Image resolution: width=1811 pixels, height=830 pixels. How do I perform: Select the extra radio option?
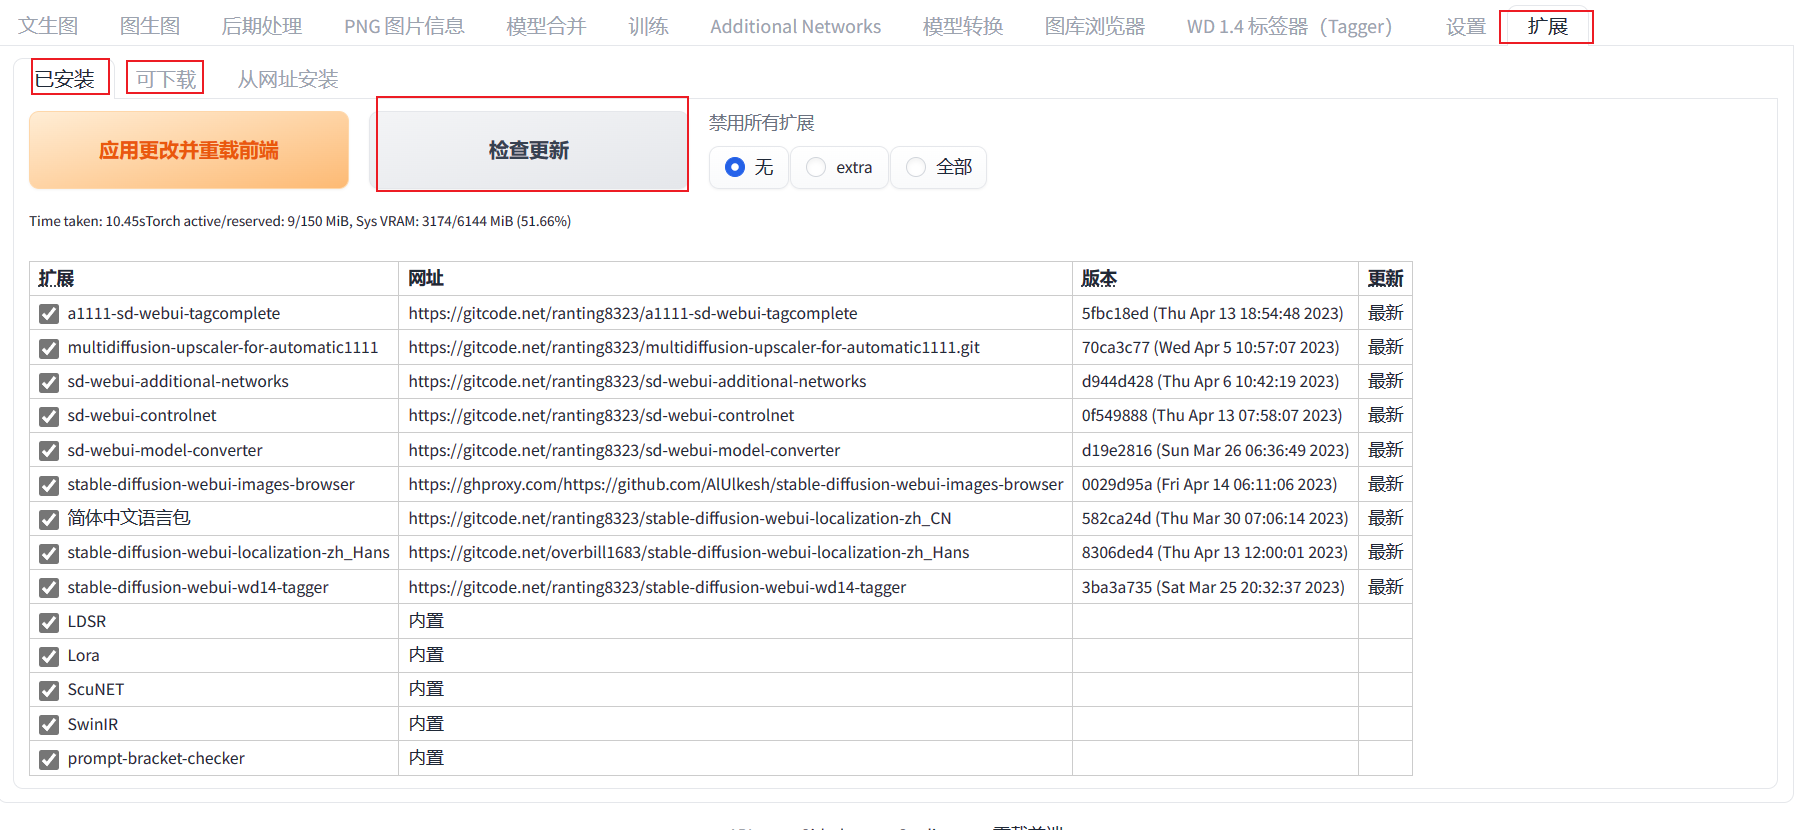click(816, 167)
